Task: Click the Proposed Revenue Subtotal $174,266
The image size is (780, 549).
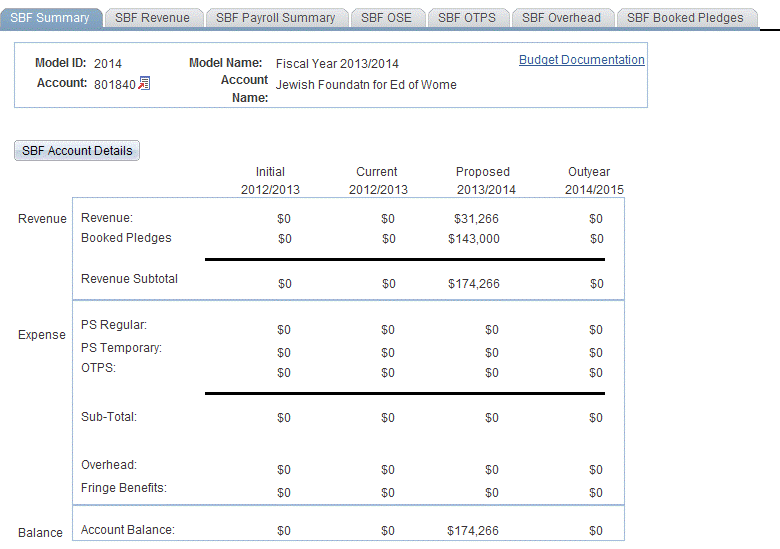Action: pos(474,284)
